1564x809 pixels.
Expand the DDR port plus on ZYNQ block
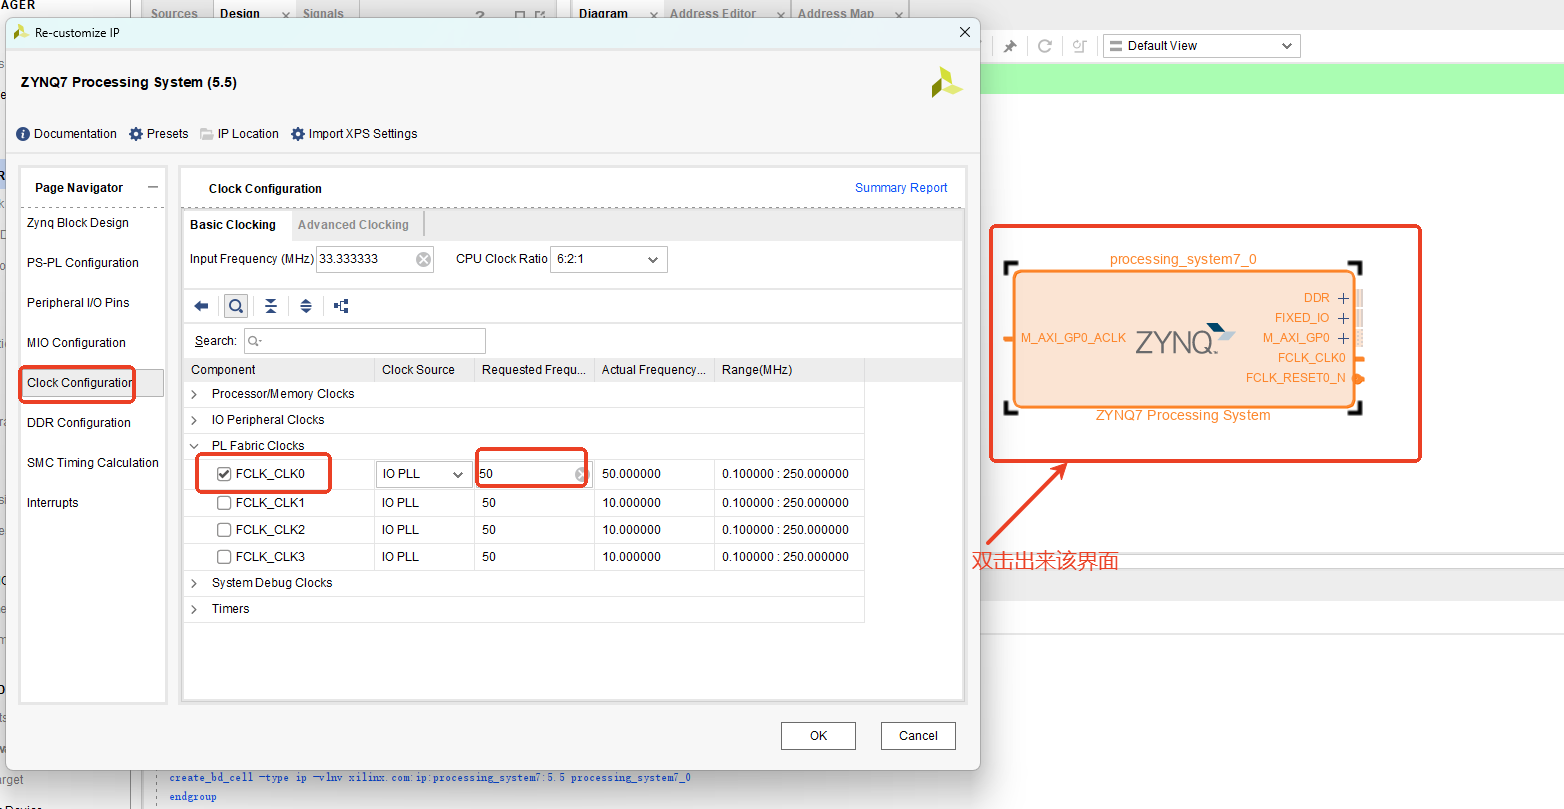click(1343, 298)
